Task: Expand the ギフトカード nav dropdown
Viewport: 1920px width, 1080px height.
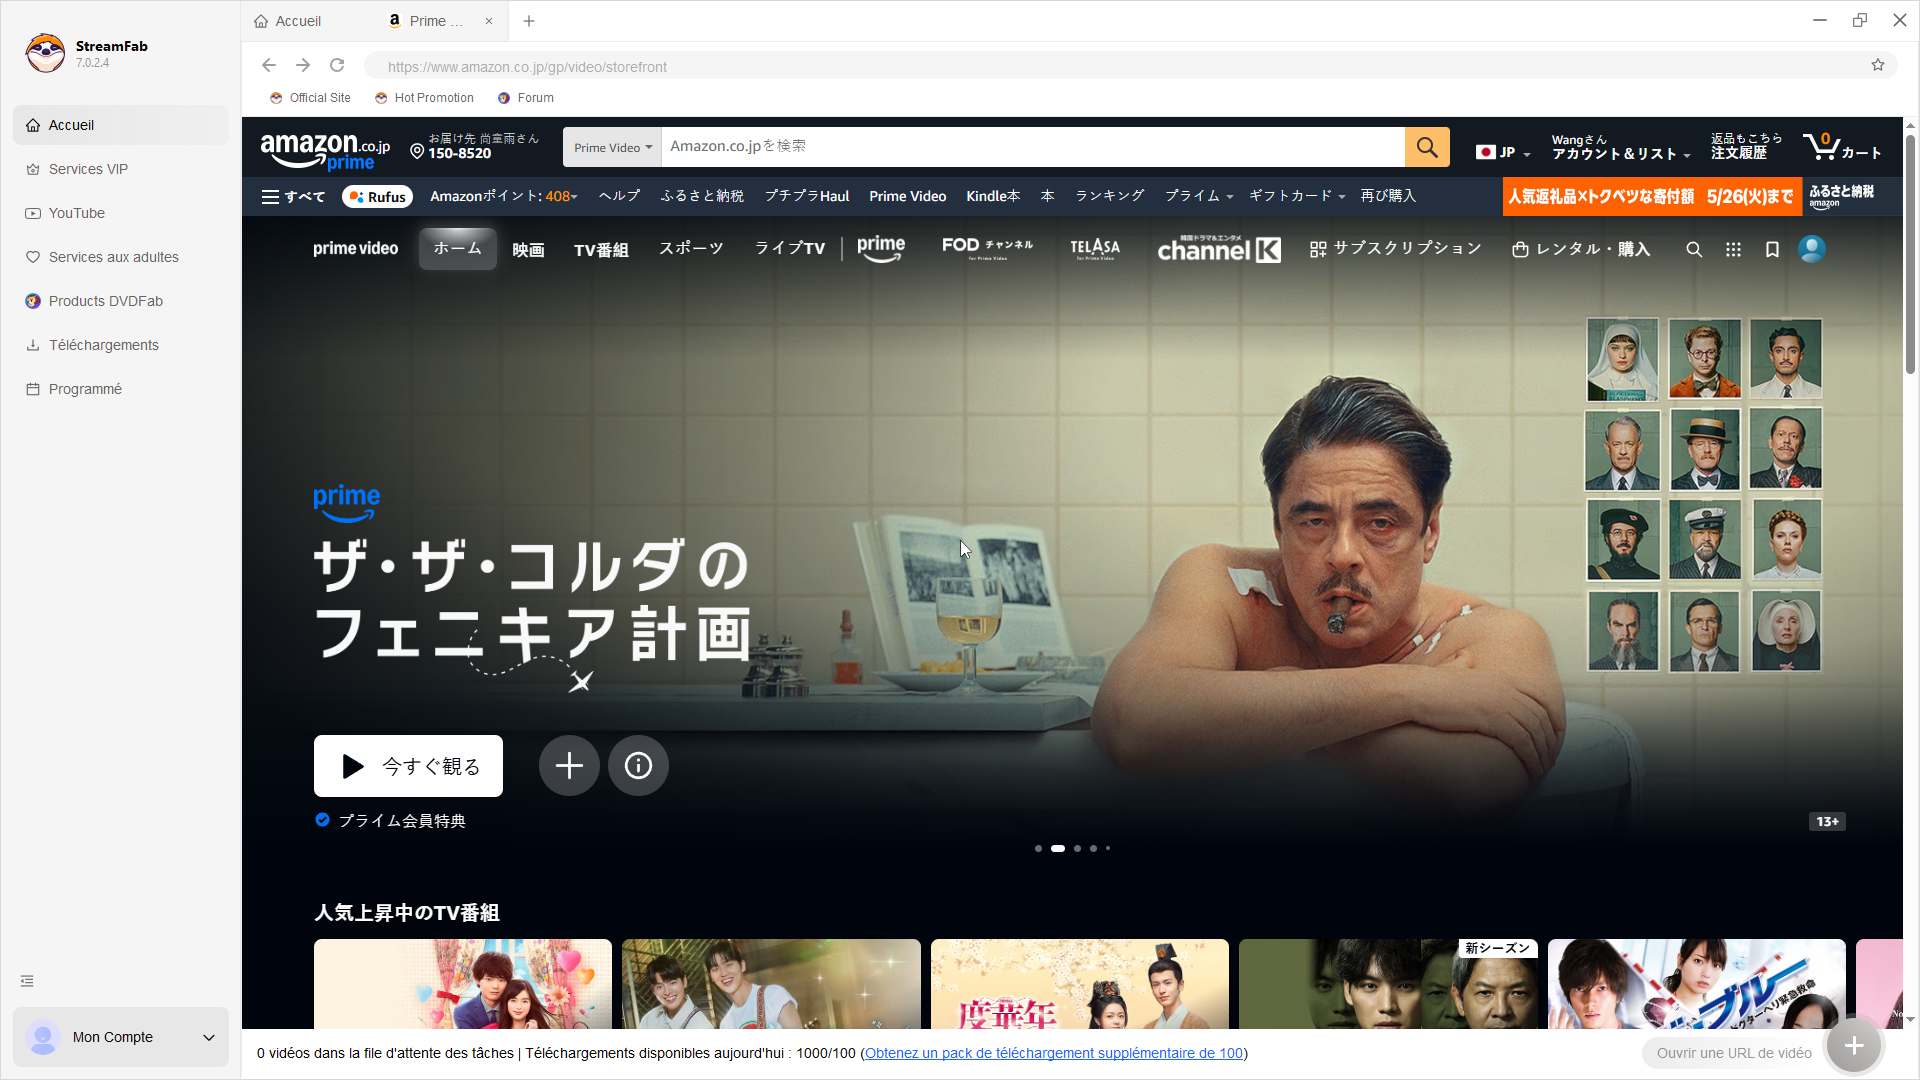Action: point(1297,197)
